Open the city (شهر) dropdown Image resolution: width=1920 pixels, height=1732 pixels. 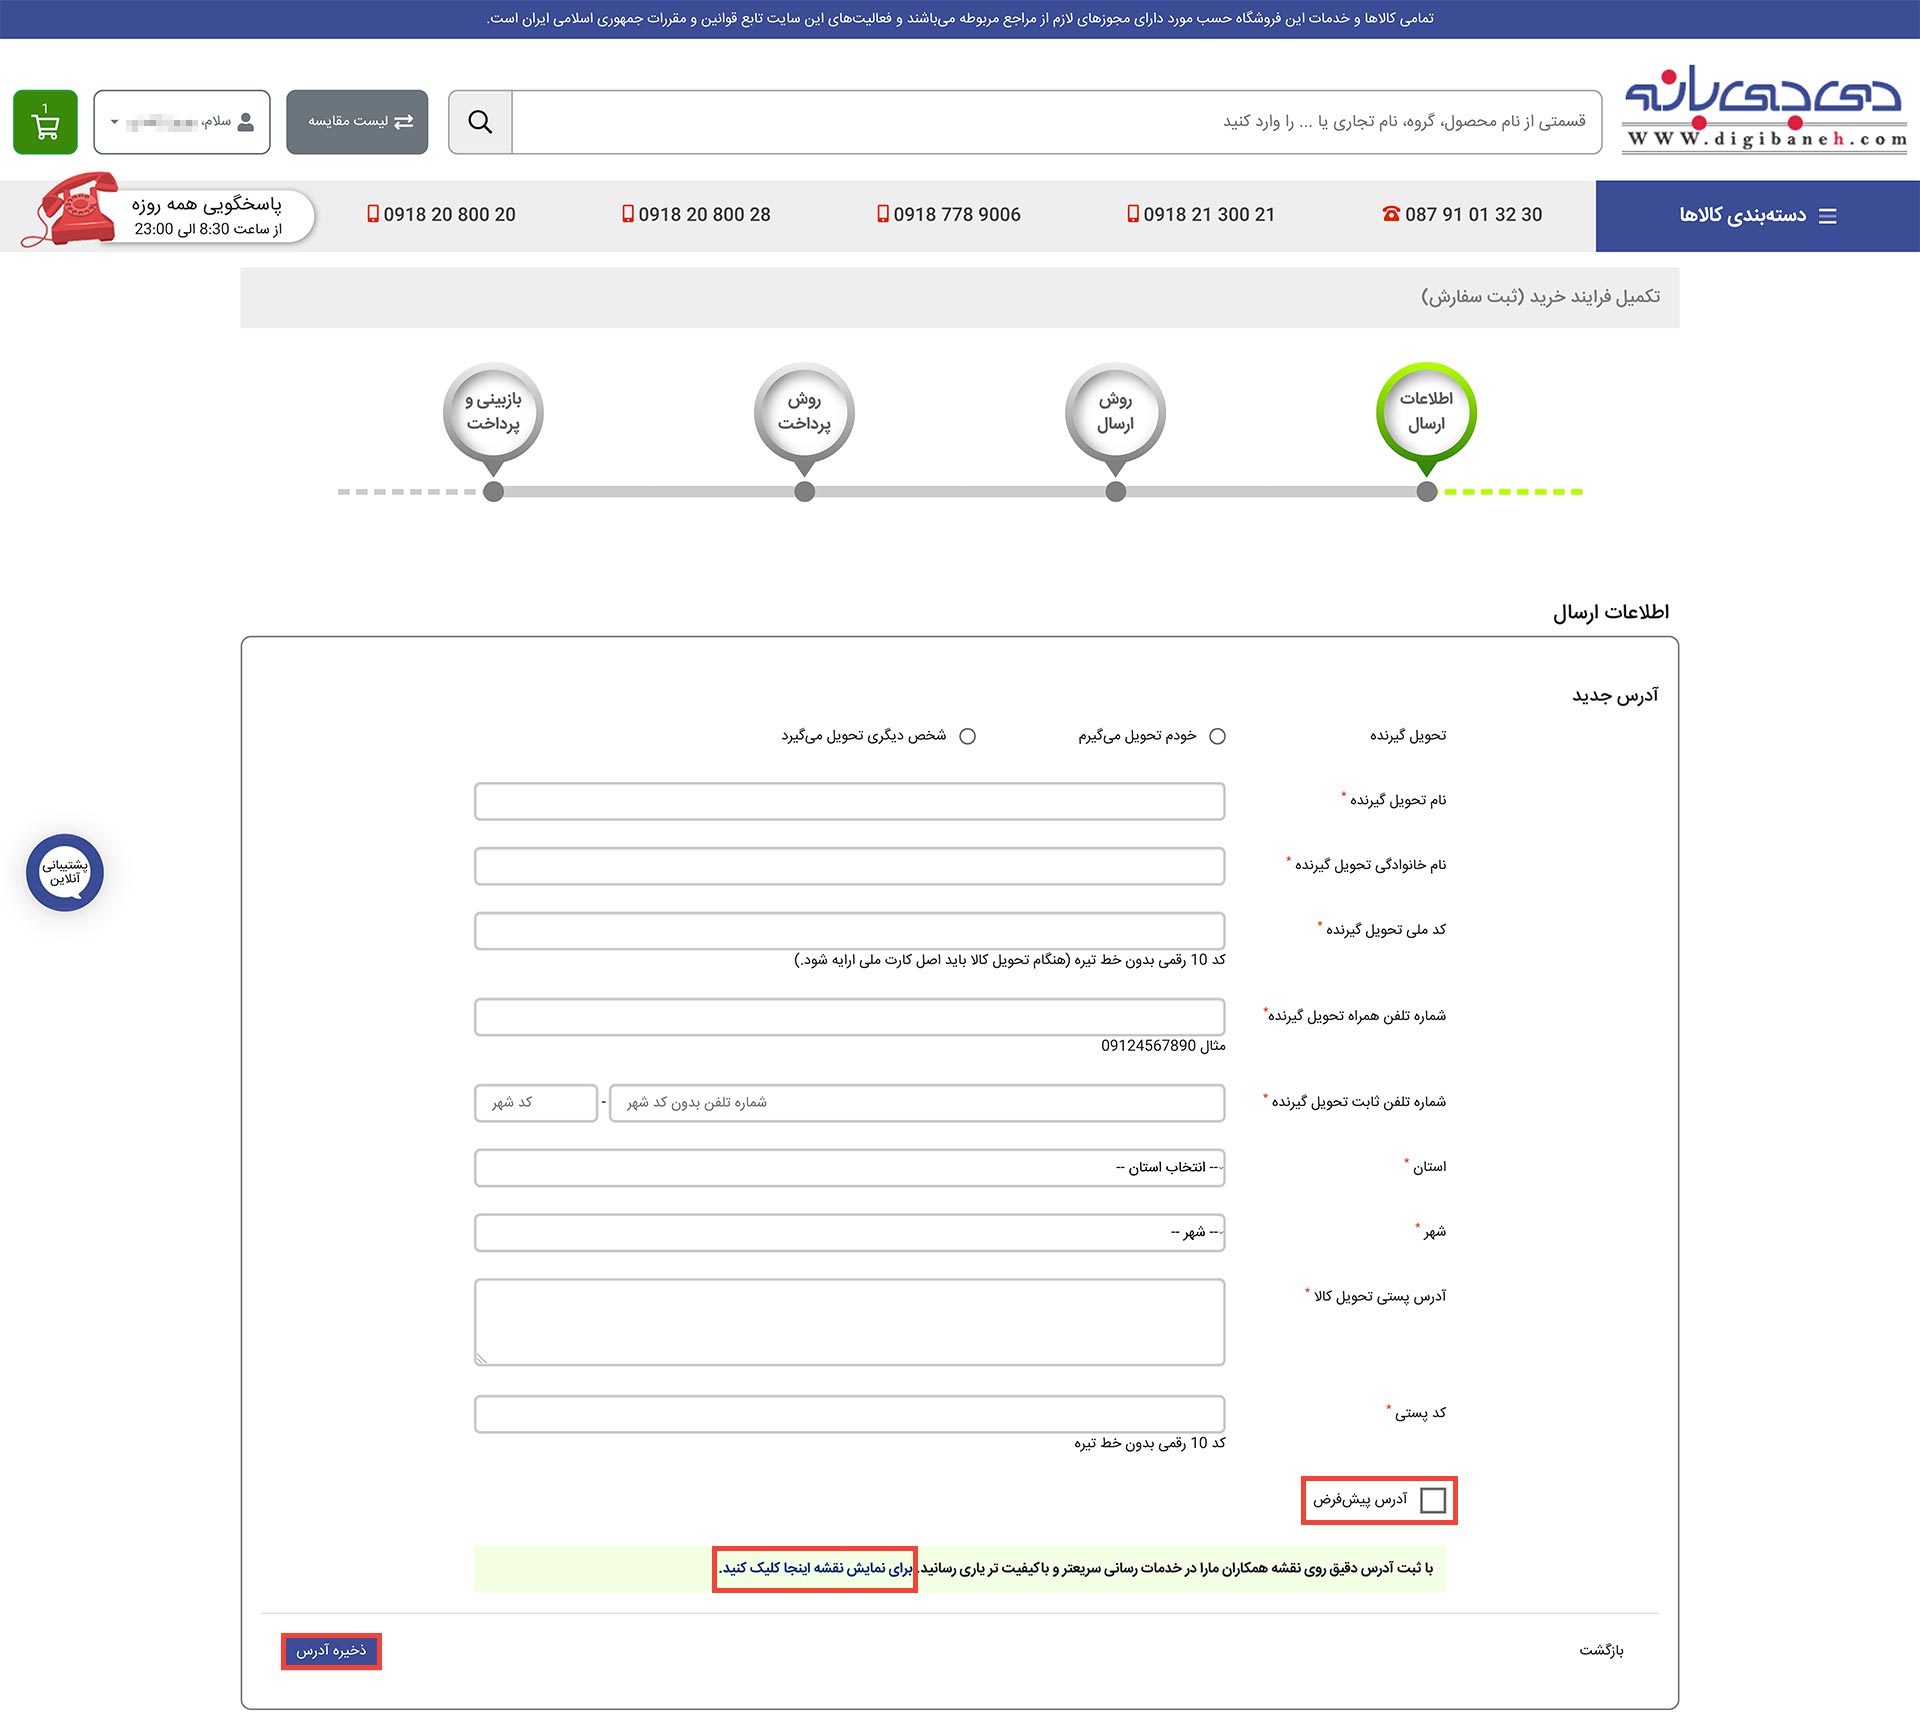click(849, 1233)
